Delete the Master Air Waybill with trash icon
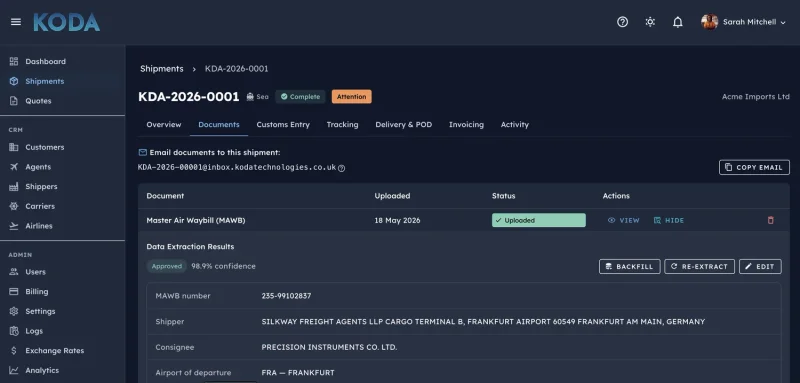The width and height of the screenshot is (800, 383). 770,220
